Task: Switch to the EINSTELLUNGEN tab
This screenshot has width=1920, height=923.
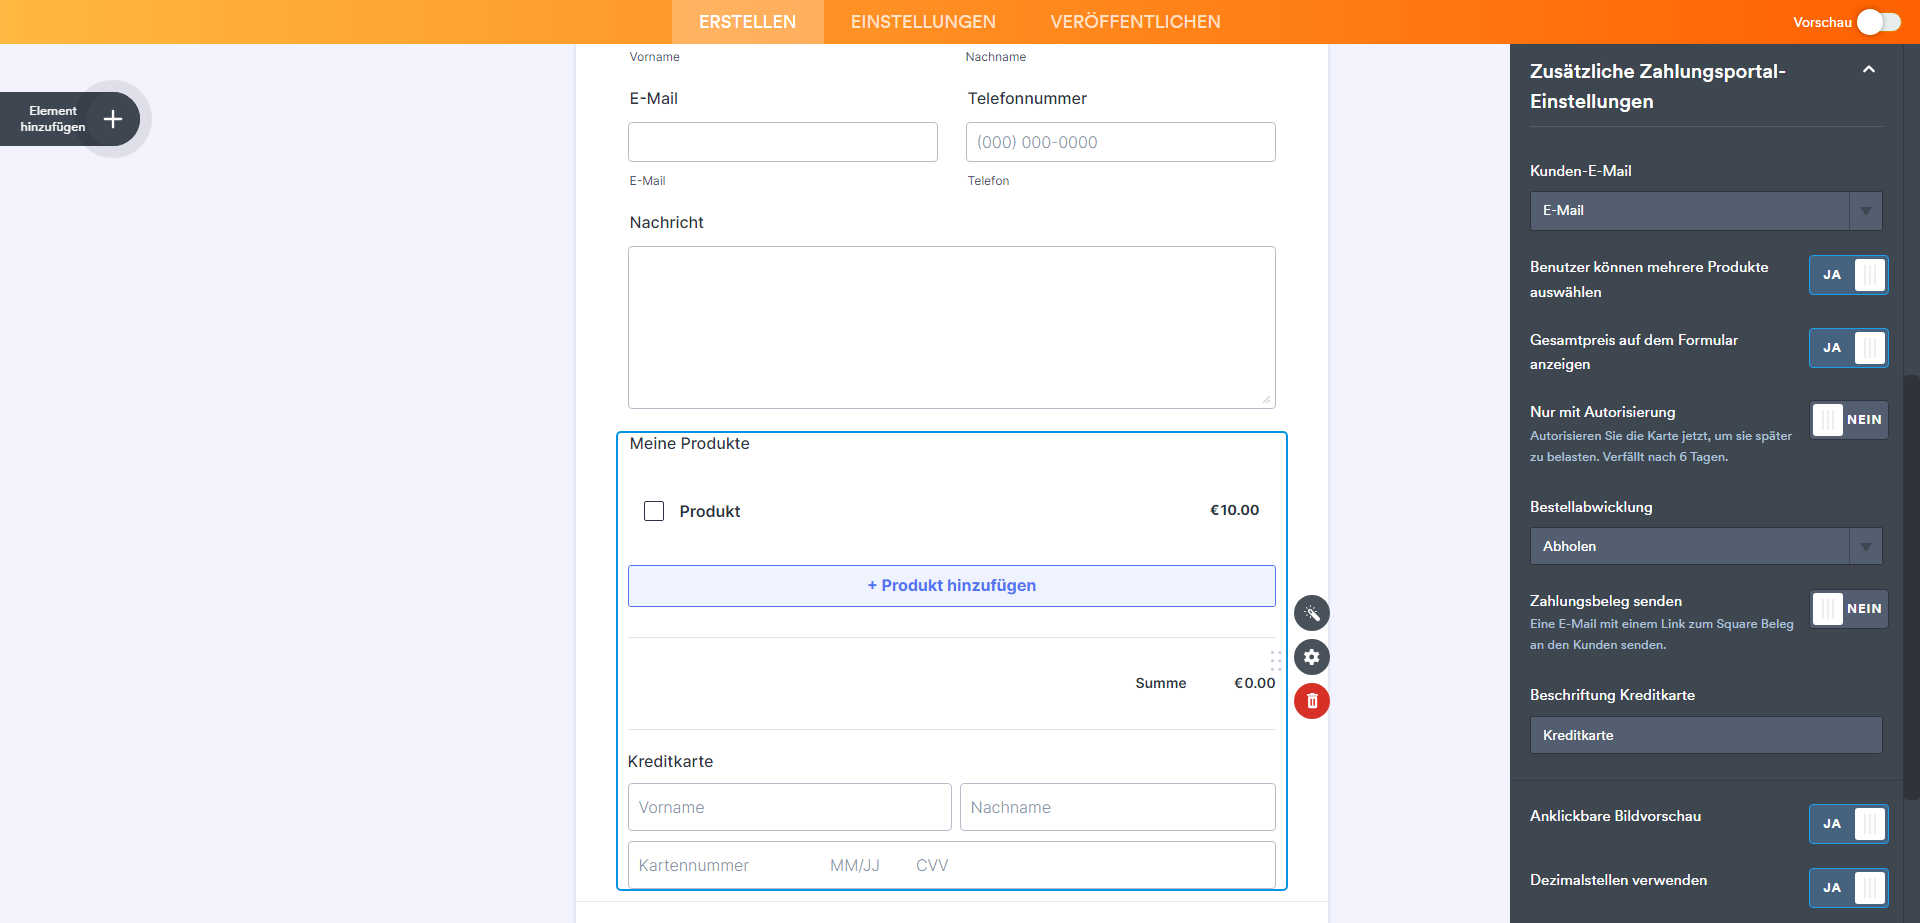Action: 923,22
